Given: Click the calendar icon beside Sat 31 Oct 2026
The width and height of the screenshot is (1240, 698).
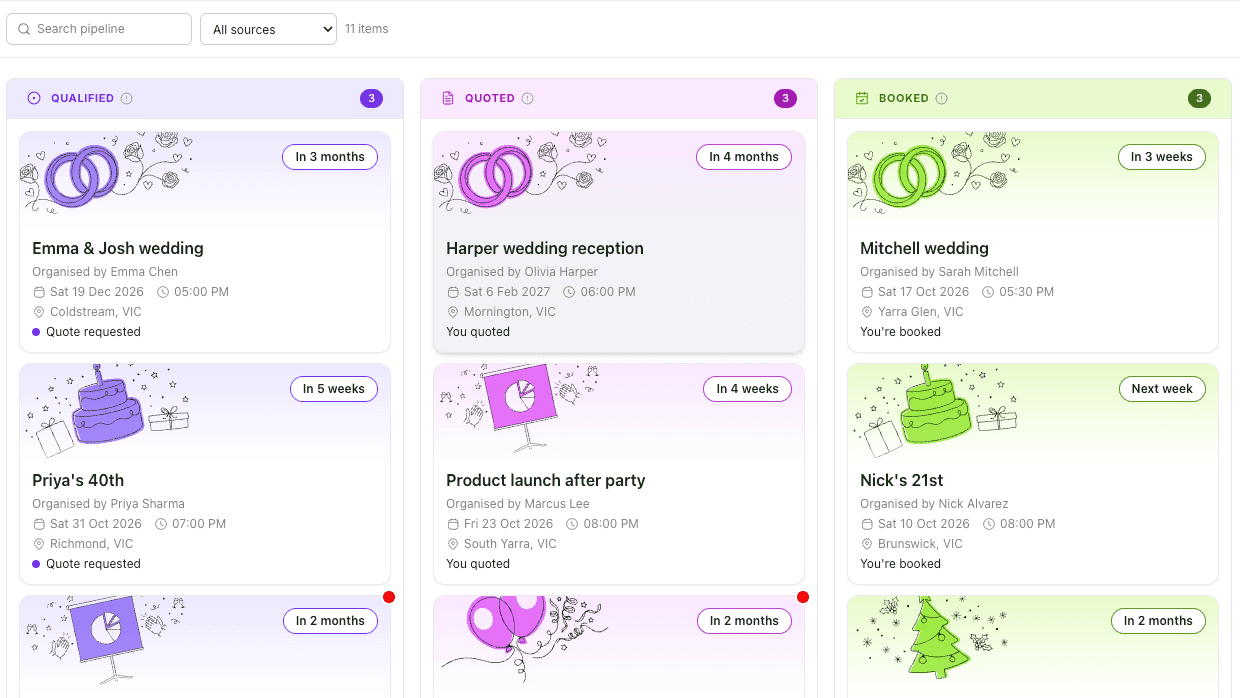Looking at the screenshot, I should [x=39, y=524].
